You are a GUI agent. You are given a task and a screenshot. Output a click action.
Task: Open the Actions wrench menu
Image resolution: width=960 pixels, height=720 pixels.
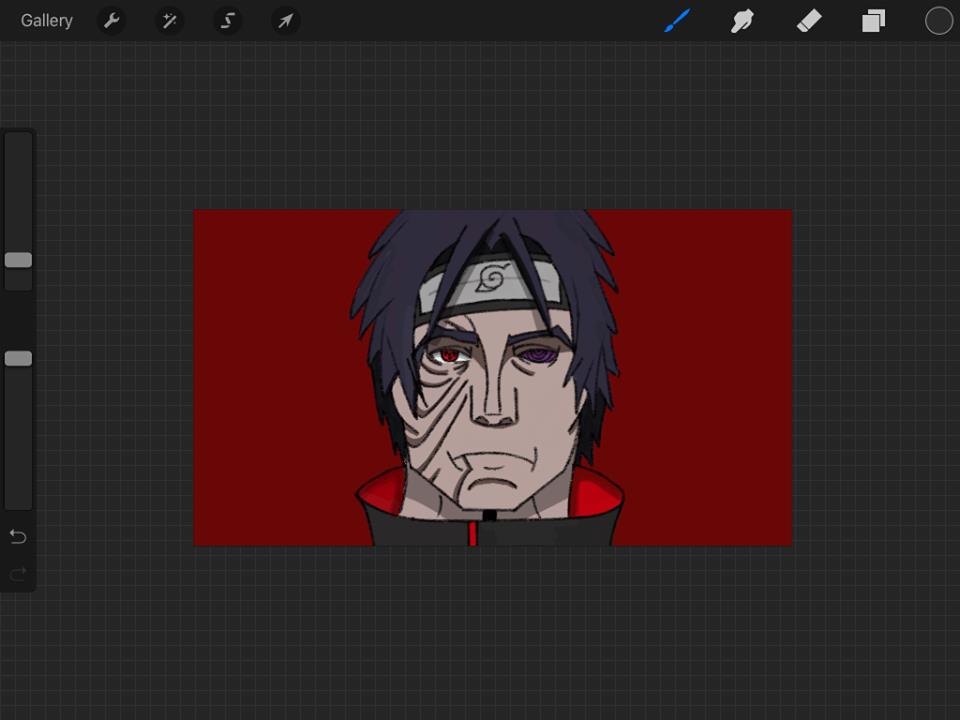pyautogui.click(x=112, y=20)
